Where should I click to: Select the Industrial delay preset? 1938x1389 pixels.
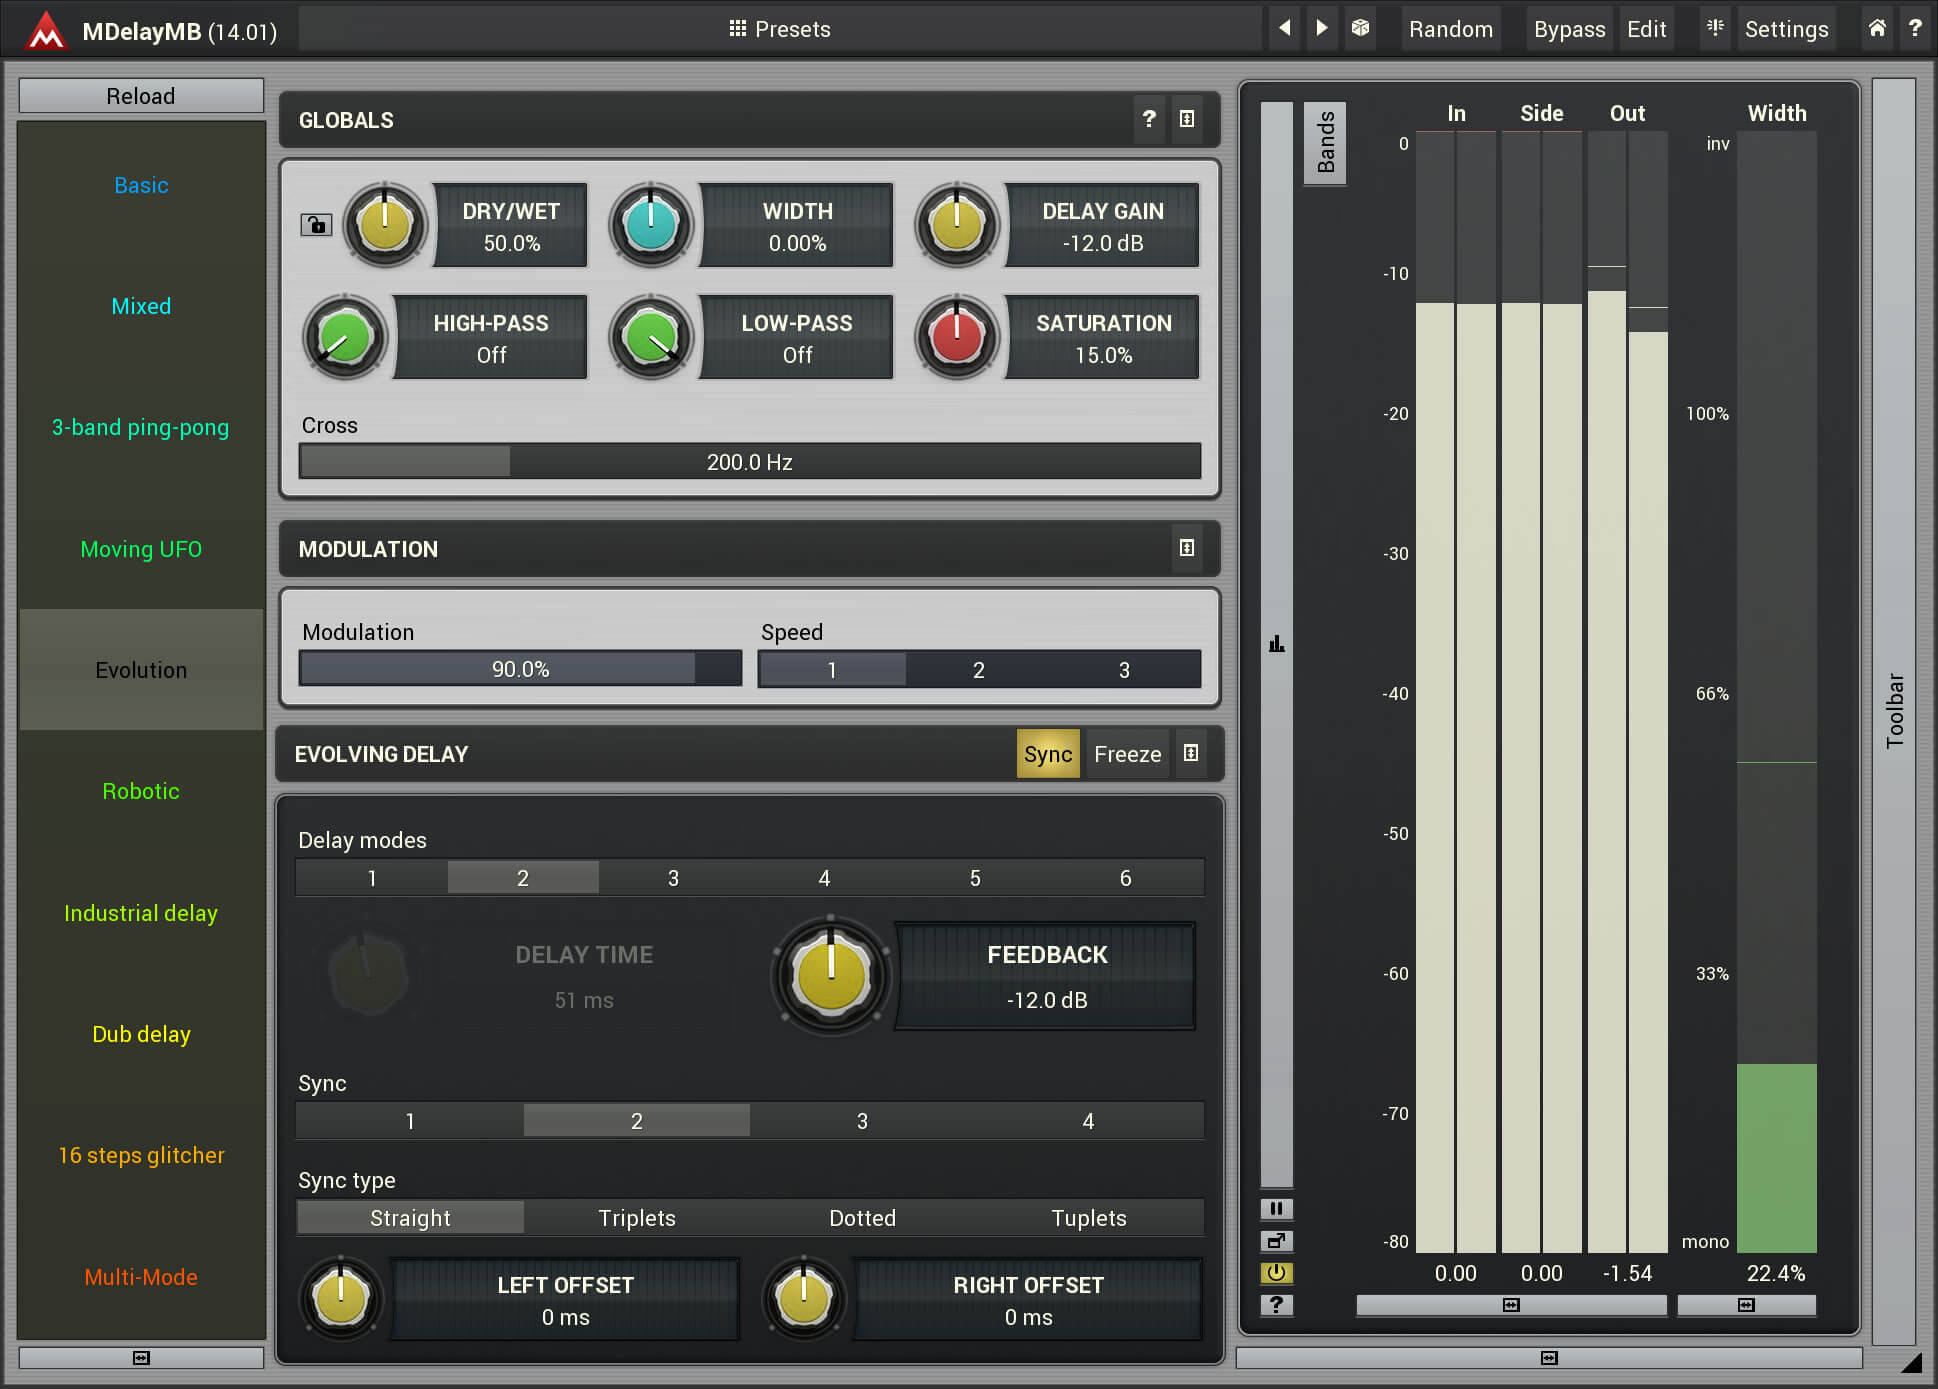(x=141, y=913)
